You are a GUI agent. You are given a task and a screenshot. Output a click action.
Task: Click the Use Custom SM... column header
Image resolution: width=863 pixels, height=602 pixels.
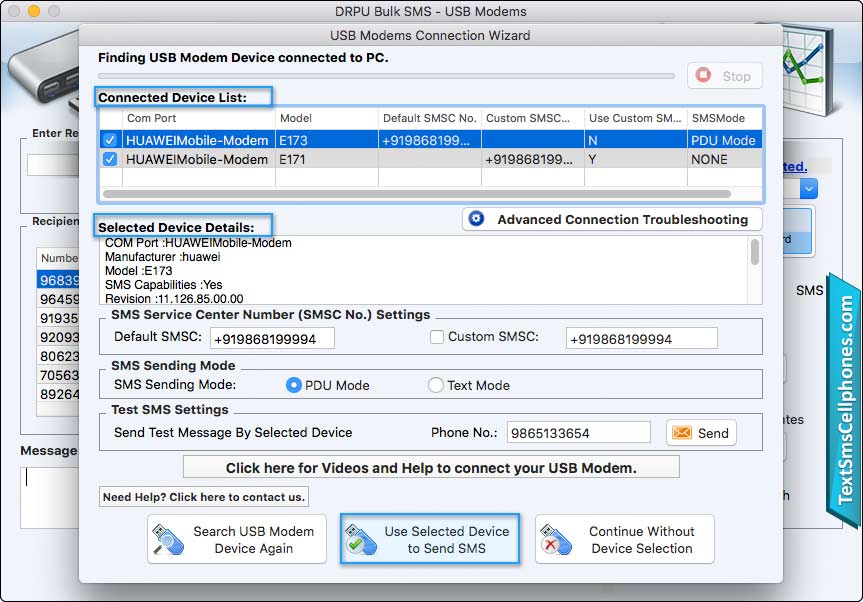tap(635, 118)
